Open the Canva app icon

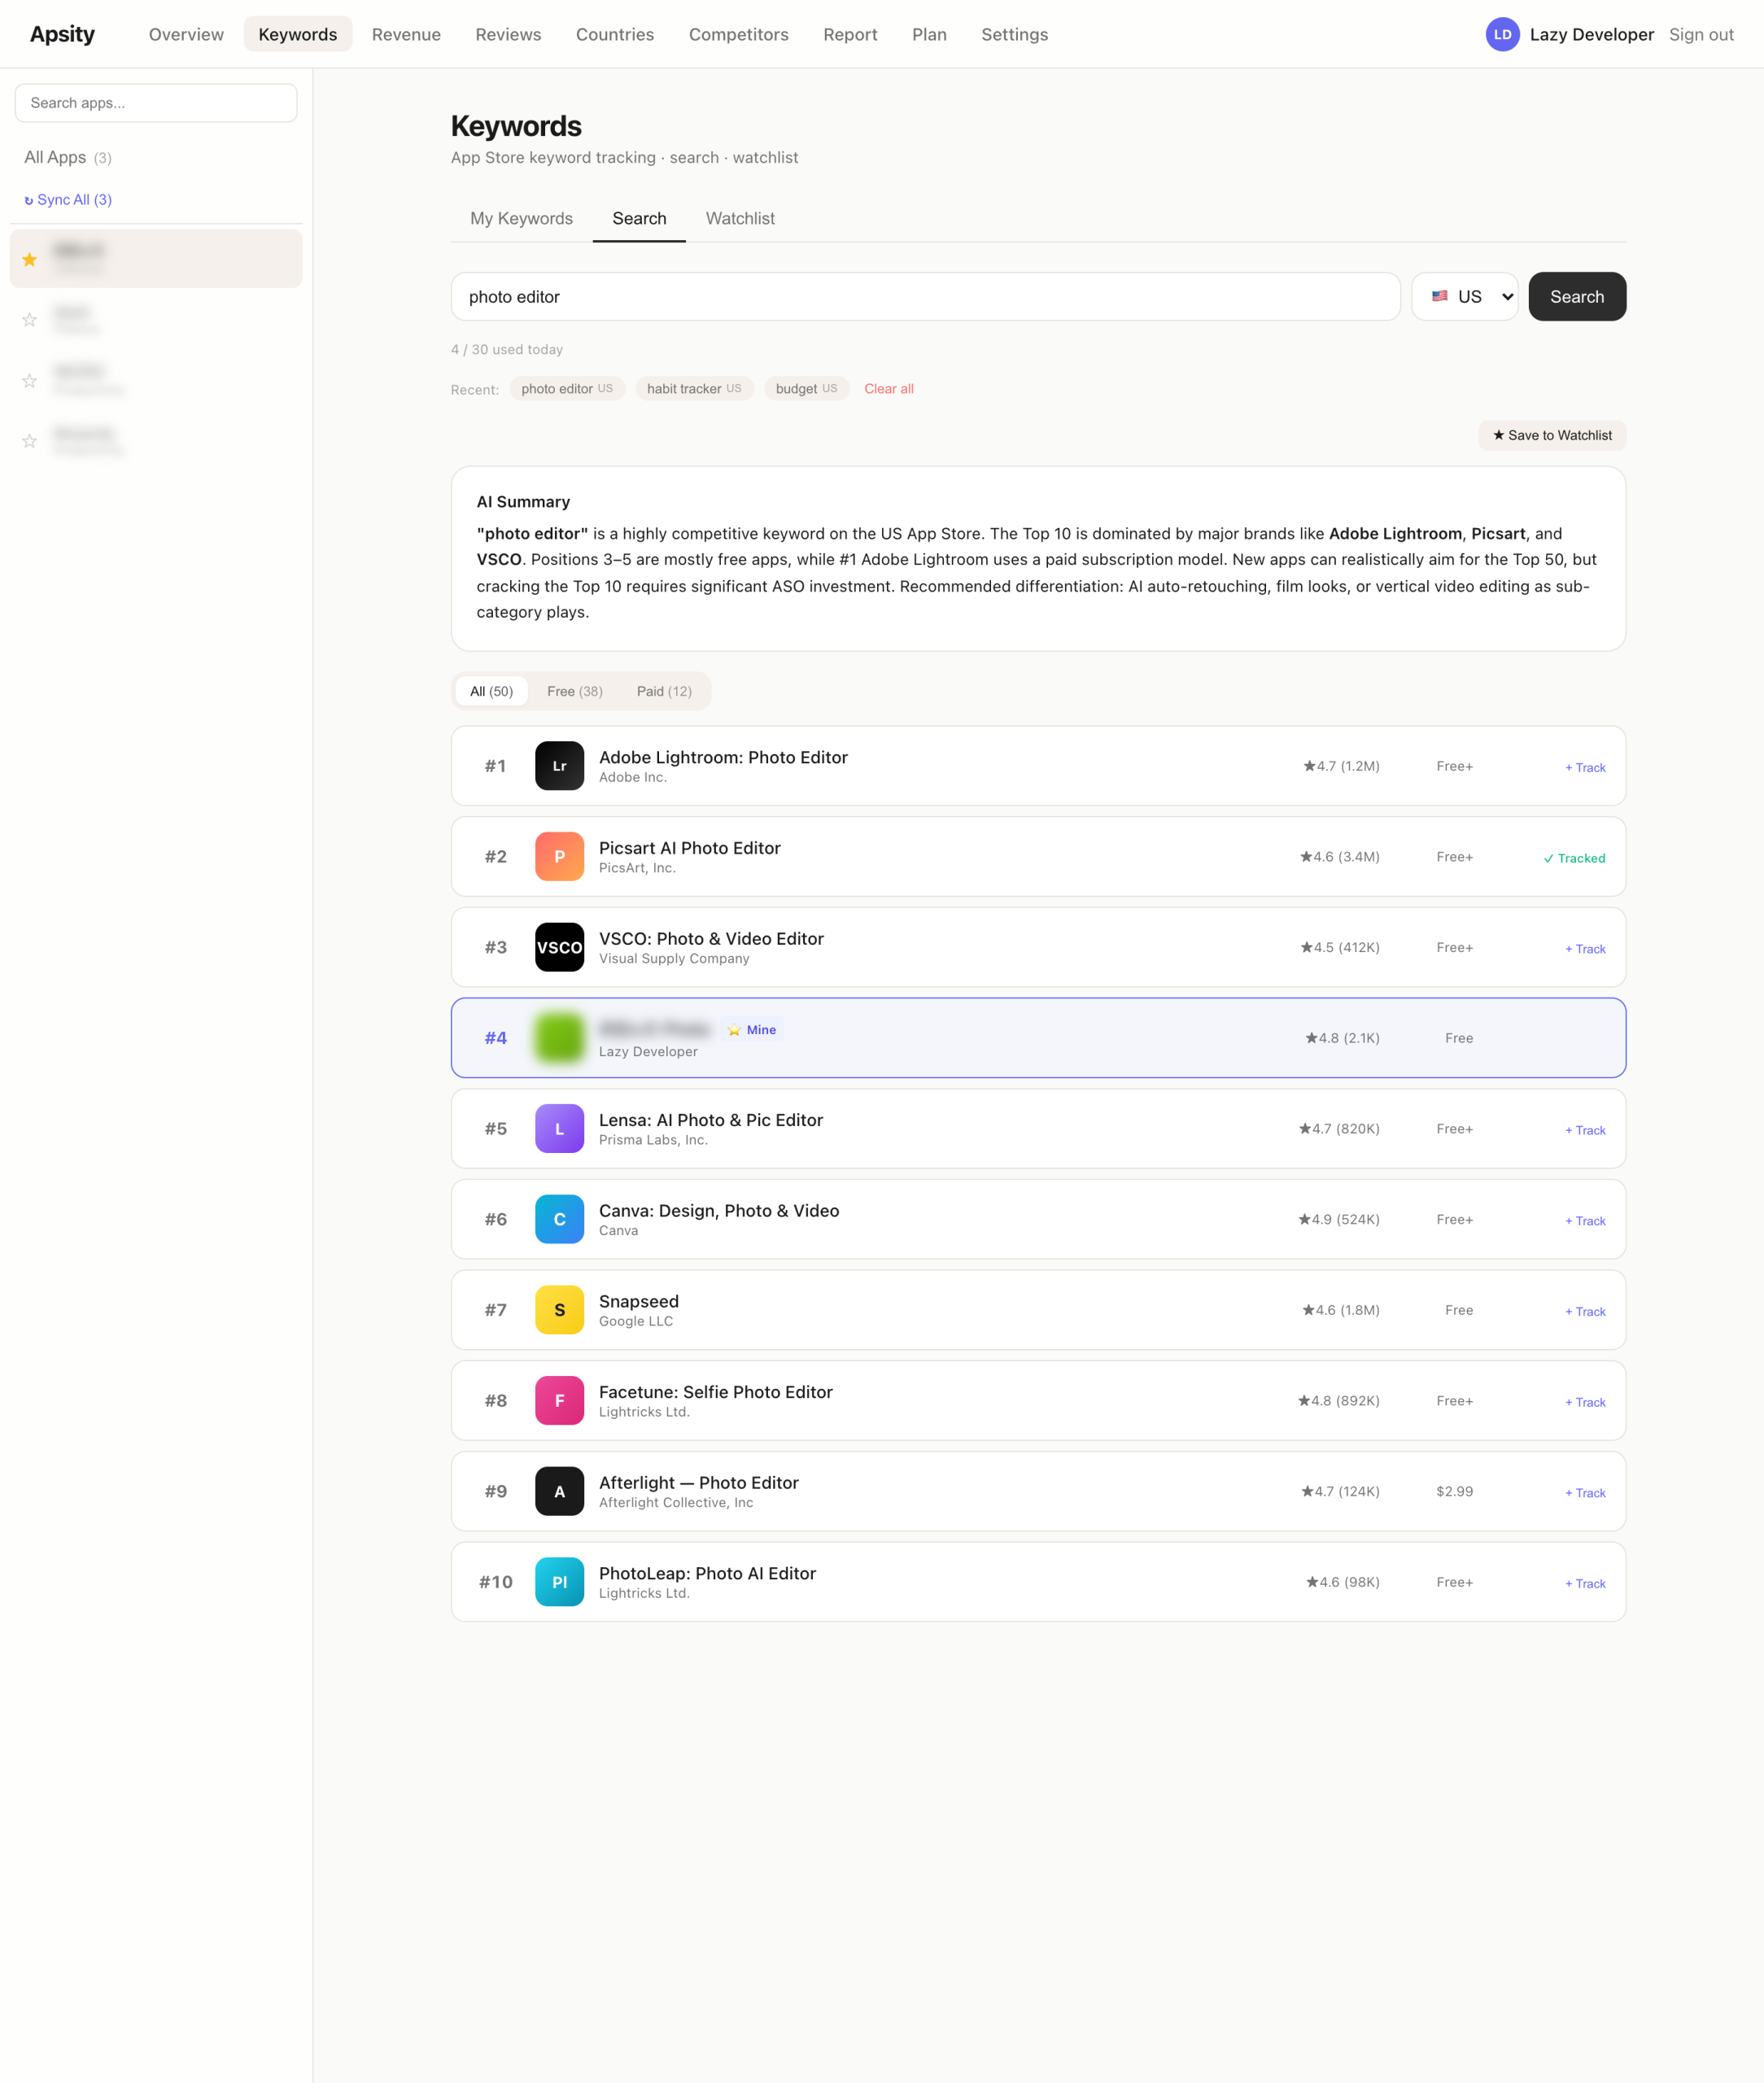tap(559, 1219)
